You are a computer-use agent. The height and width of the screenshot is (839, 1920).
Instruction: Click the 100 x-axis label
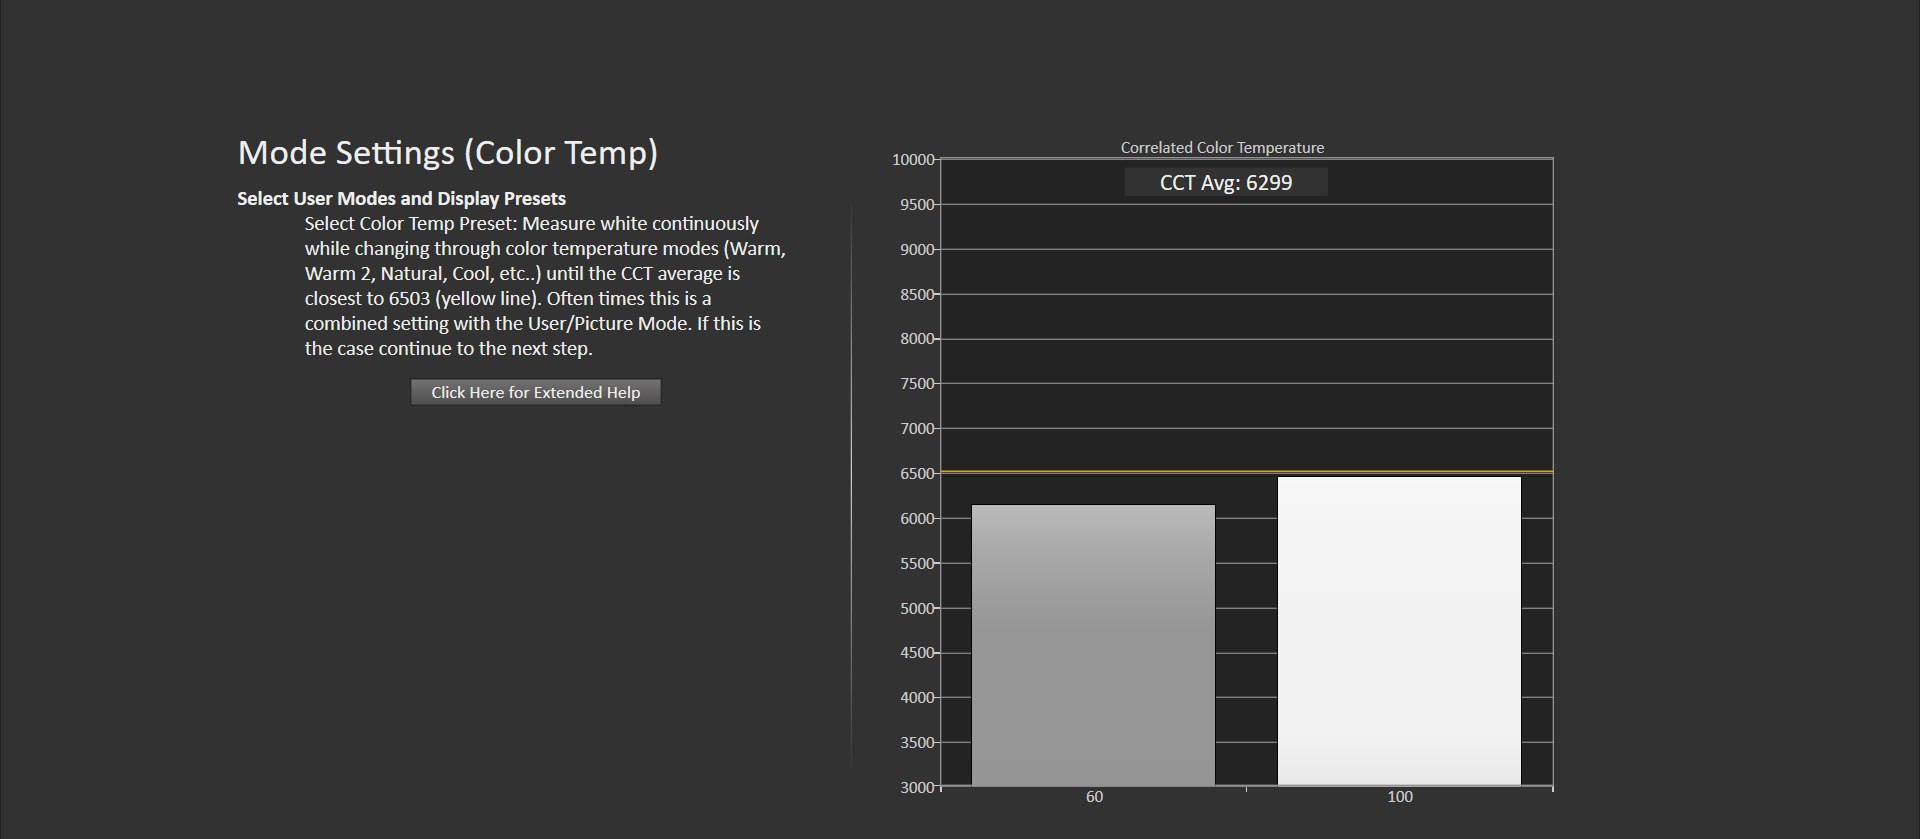(x=1400, y=797)
